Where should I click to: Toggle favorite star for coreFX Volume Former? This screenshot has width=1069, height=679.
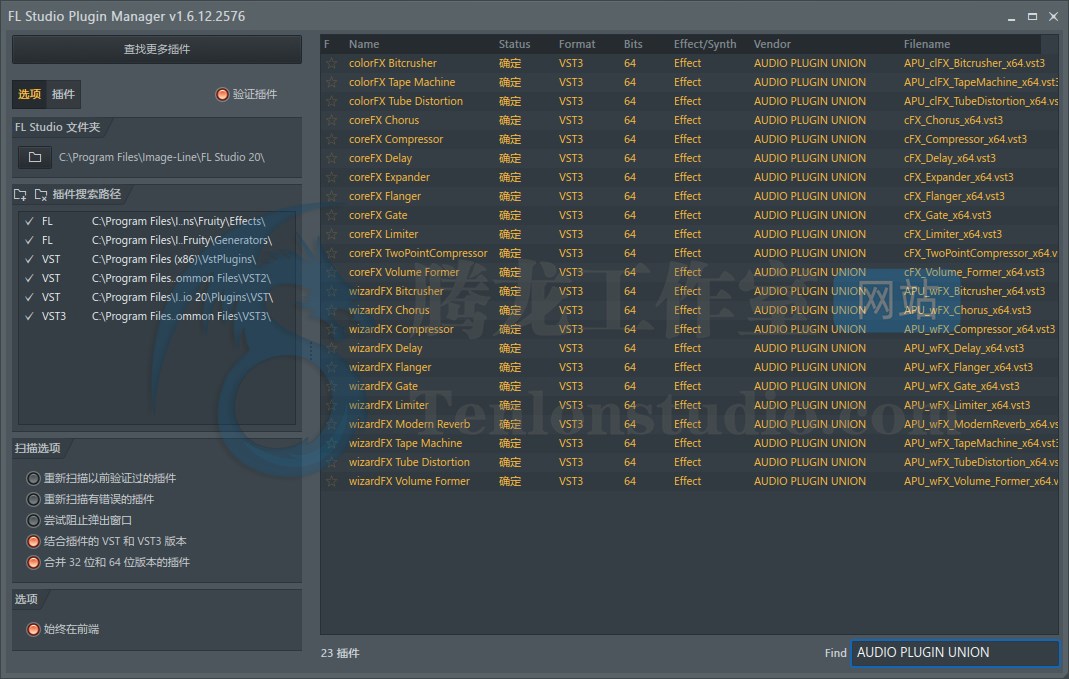point(331,273)
